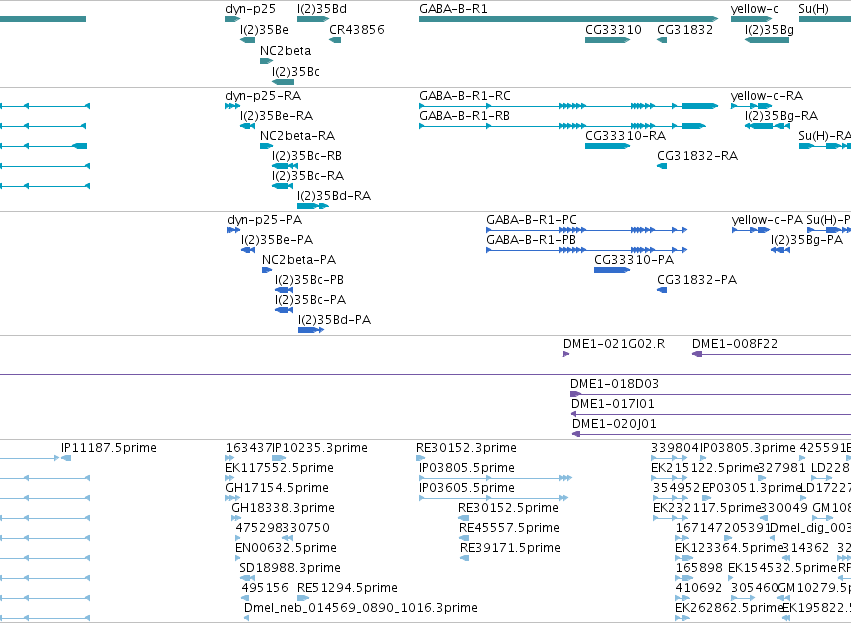
Task: Select the NC2beta-PA protein label
Action: pos(299,260)
